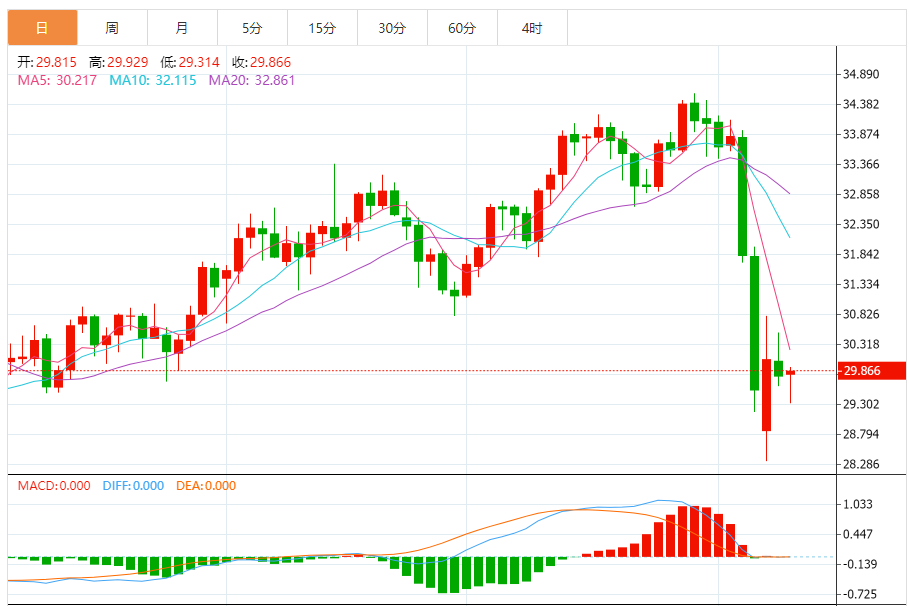The width and height of the screenshot is (909, 606).
Task: Select the 日 daily chart tab
Action: (42, 28)
